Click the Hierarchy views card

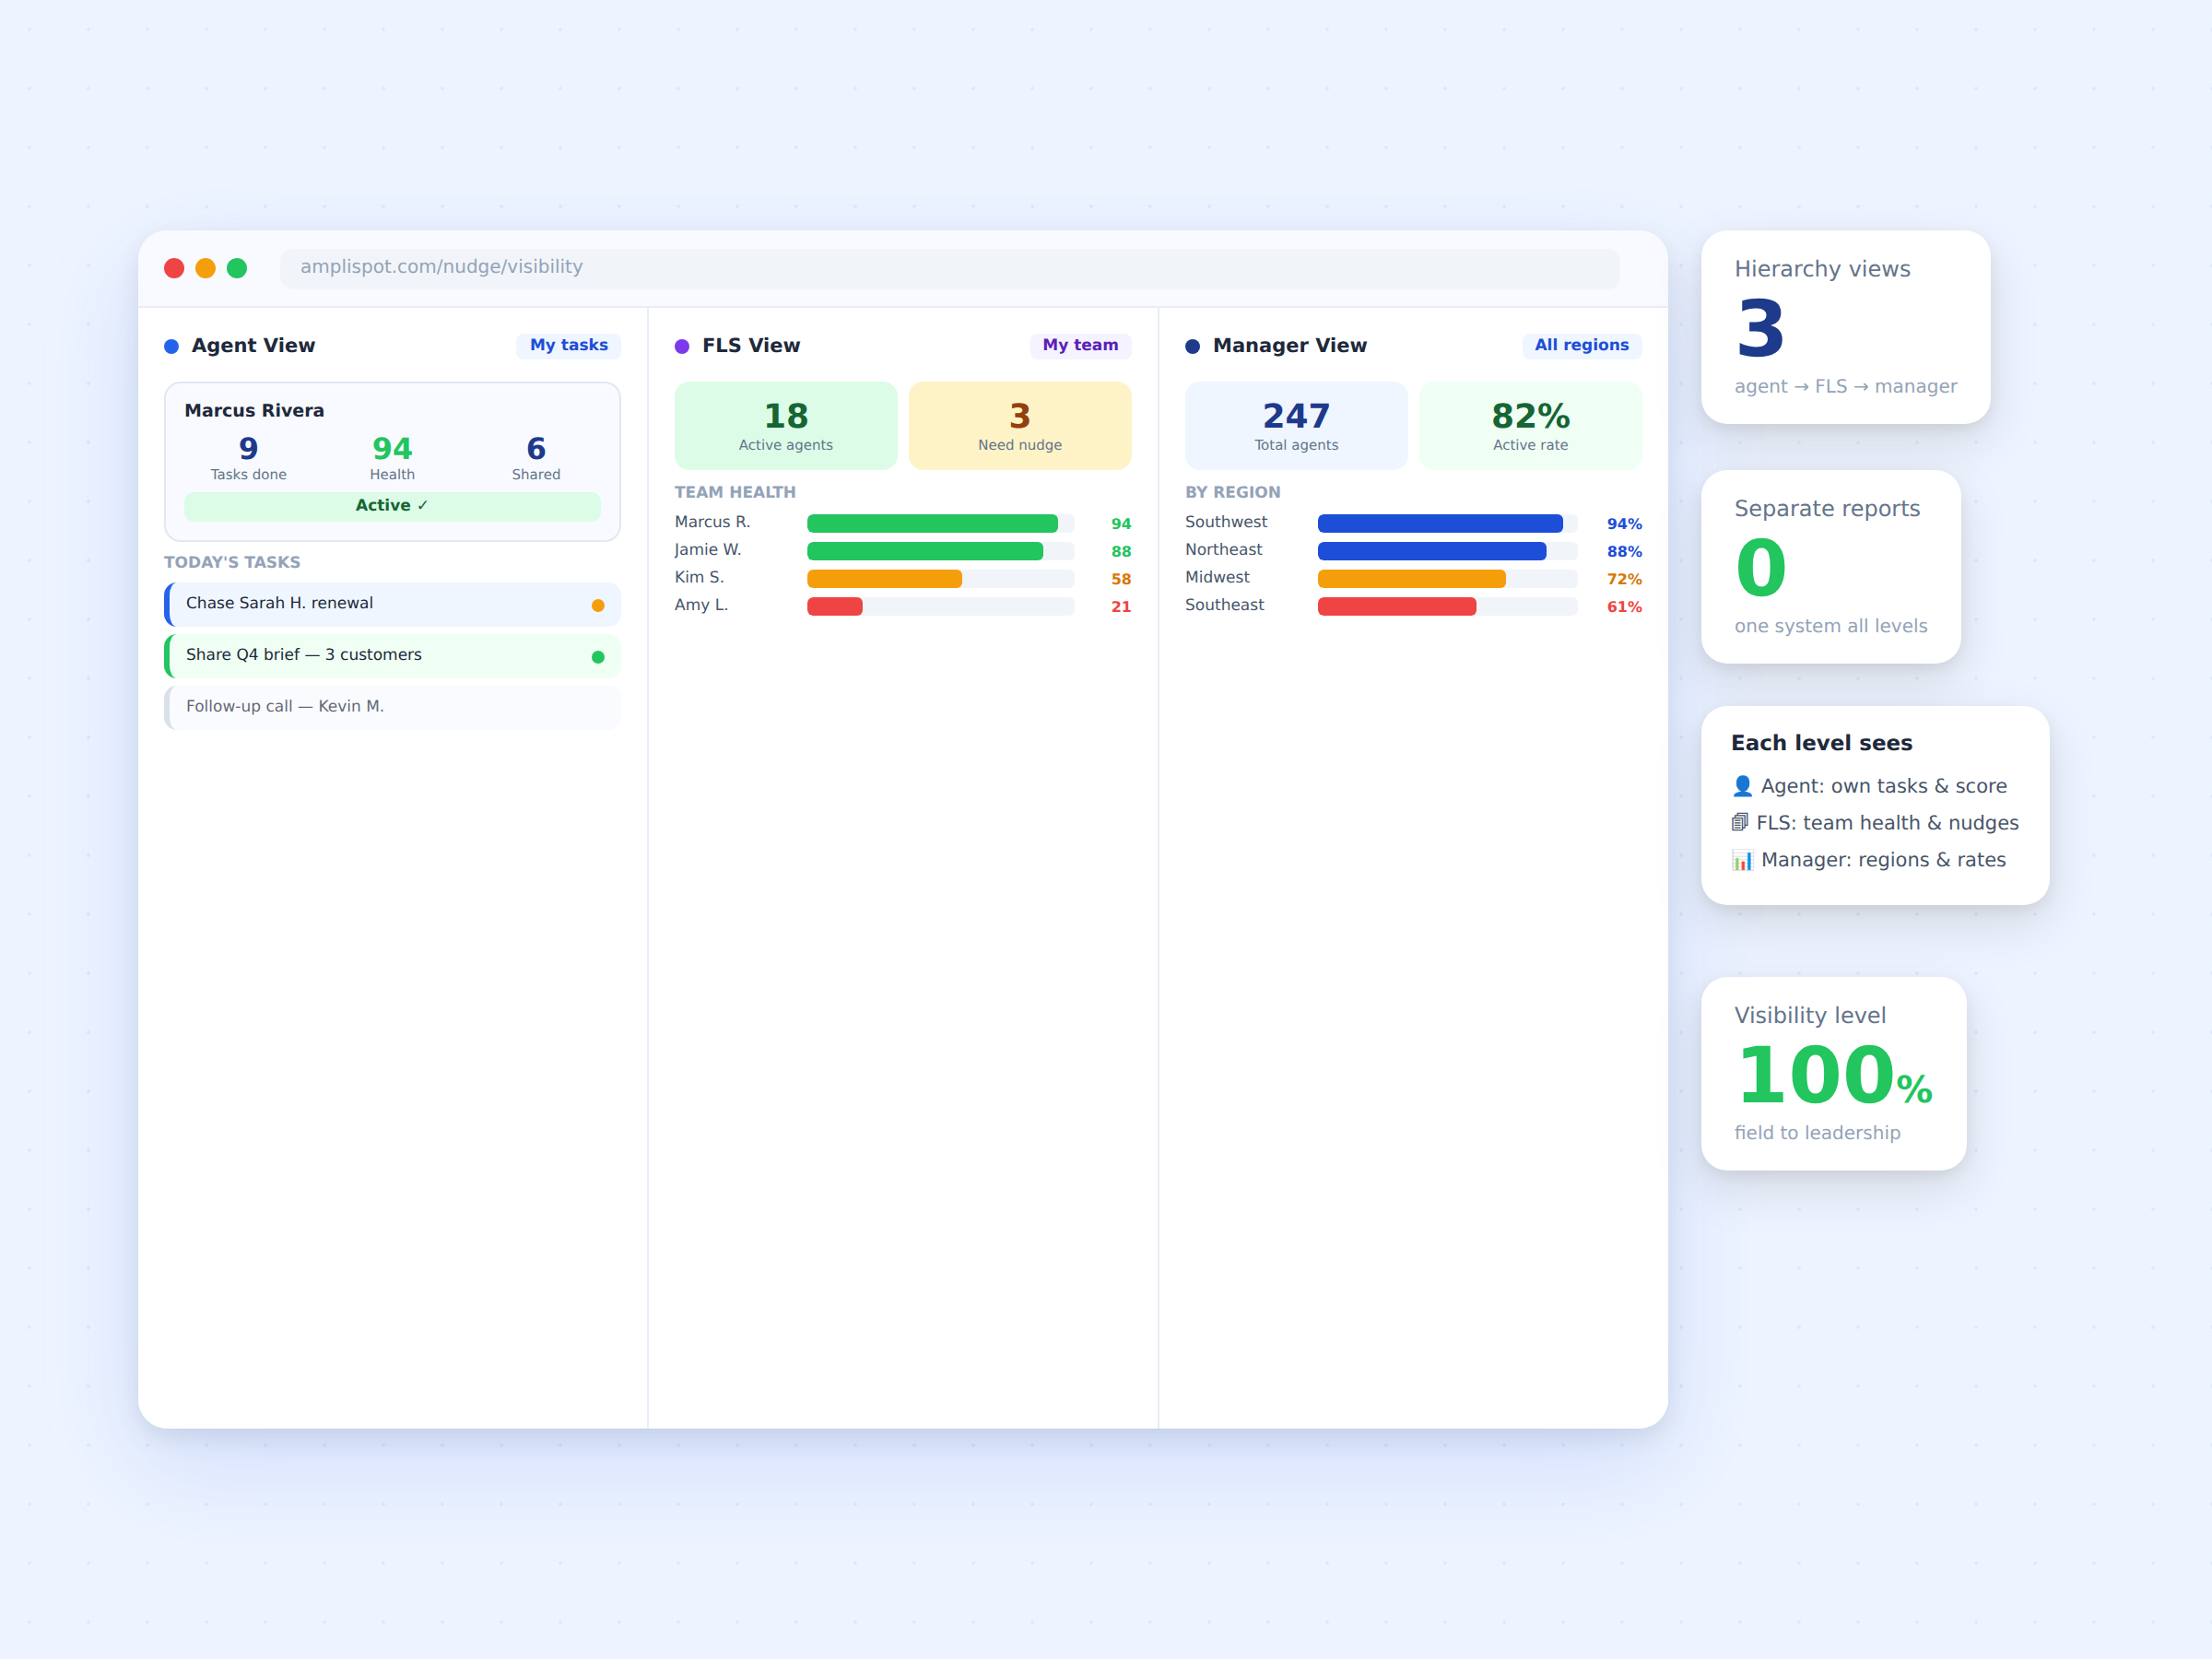[x=1845, y=327]
